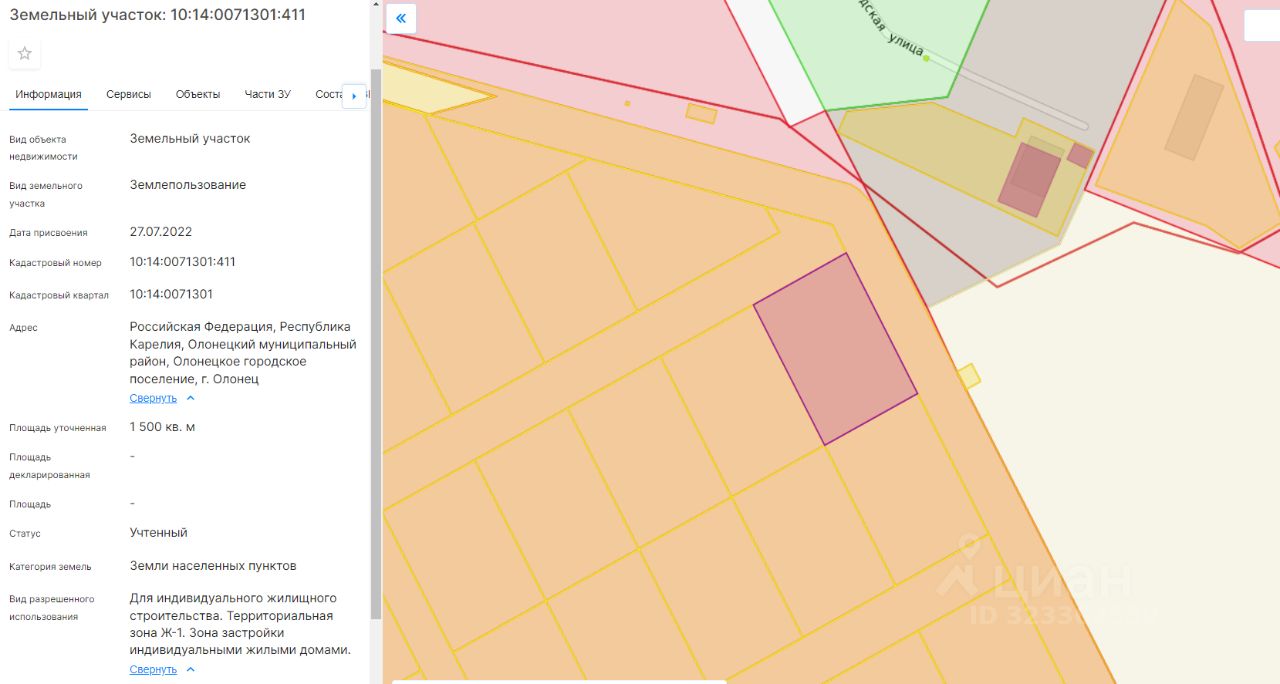
Task: Click the white button at map's top-right edge
Action: (x=1262, y=25)
